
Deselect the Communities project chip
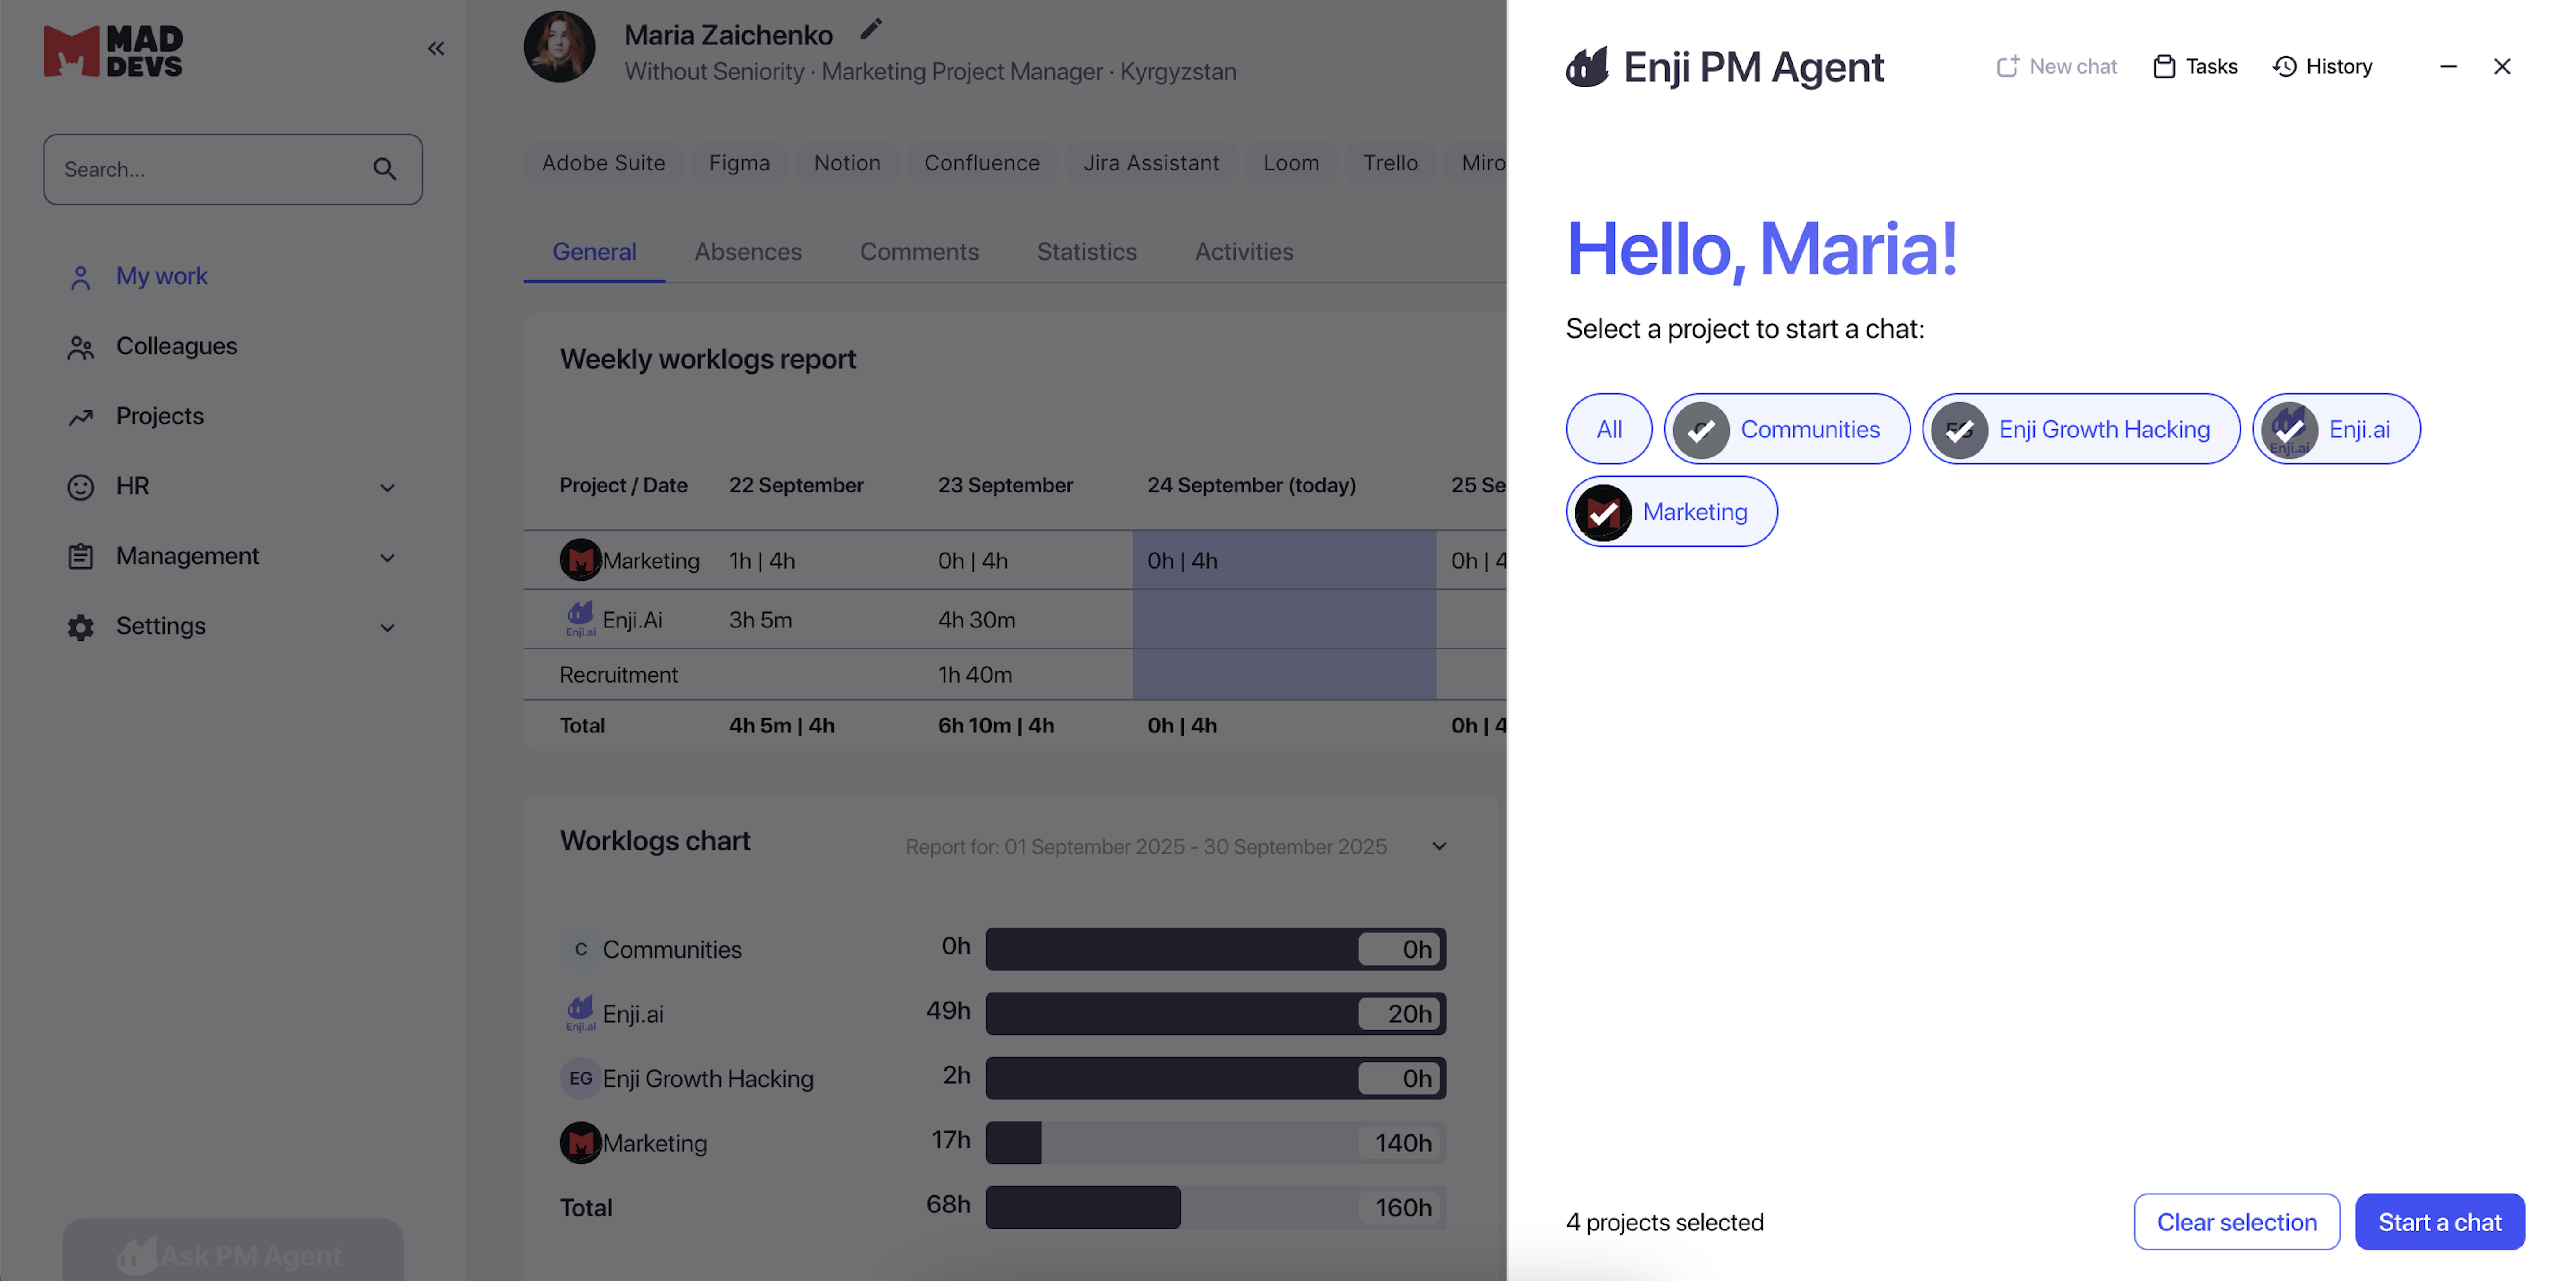1786,429
